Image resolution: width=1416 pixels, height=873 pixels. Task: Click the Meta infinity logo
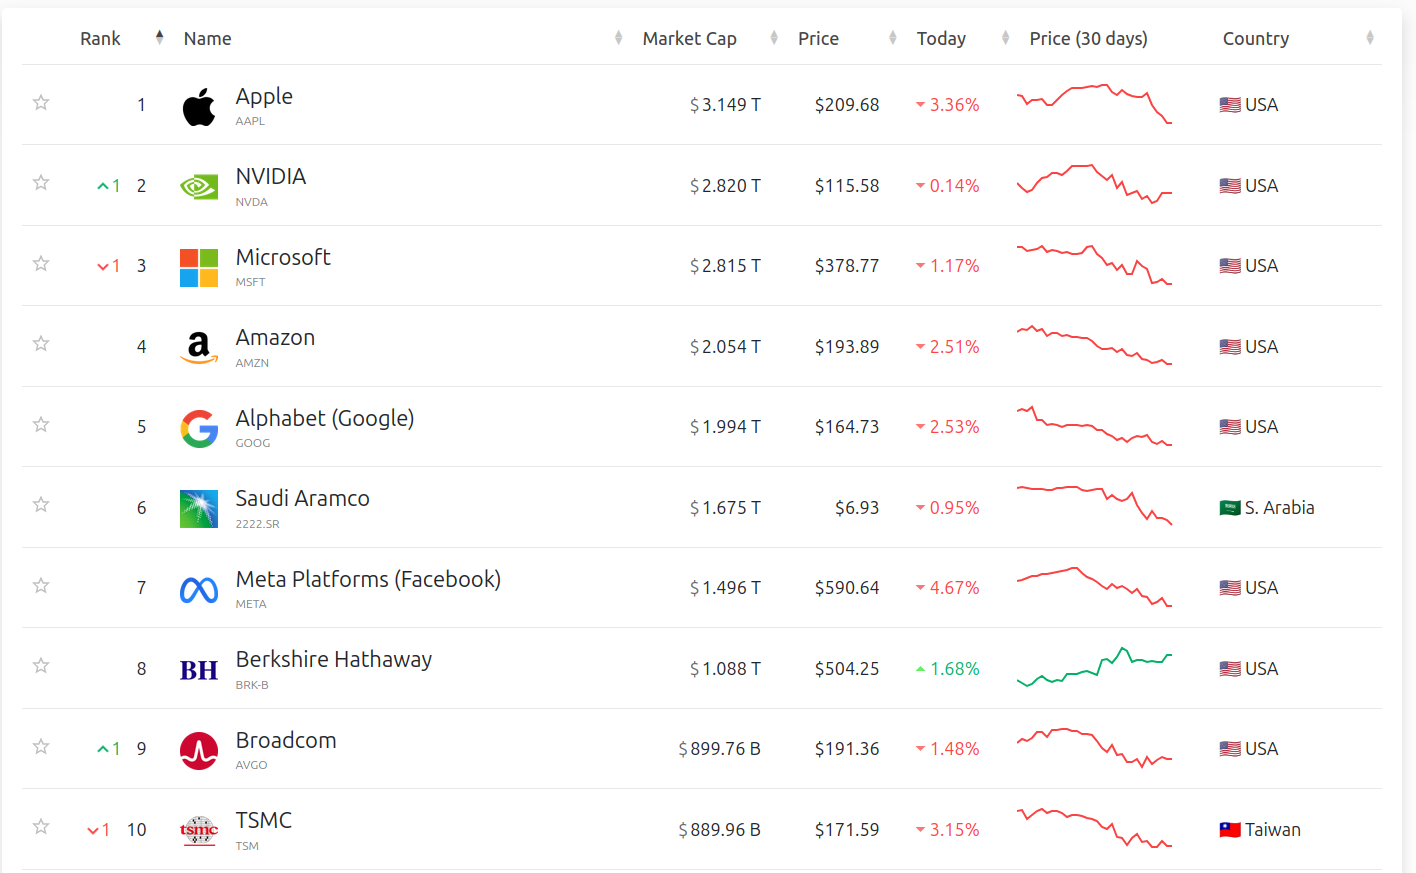click(x=198, y=590)
